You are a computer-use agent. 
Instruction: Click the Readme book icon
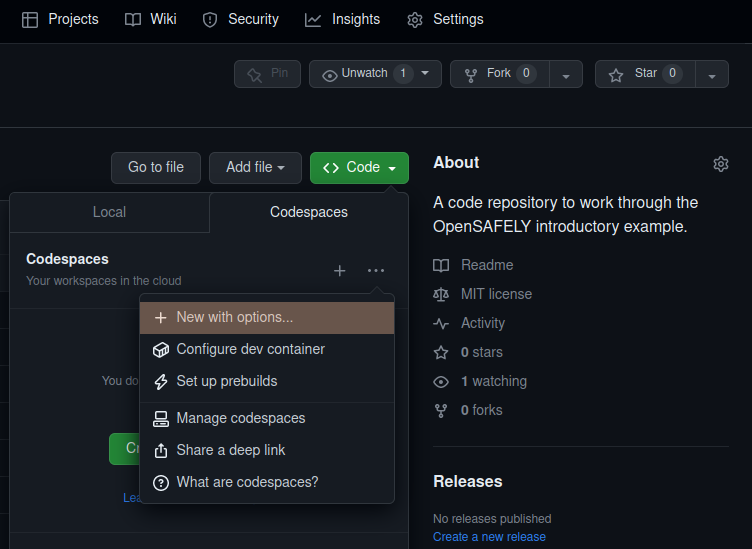point(441,266)
